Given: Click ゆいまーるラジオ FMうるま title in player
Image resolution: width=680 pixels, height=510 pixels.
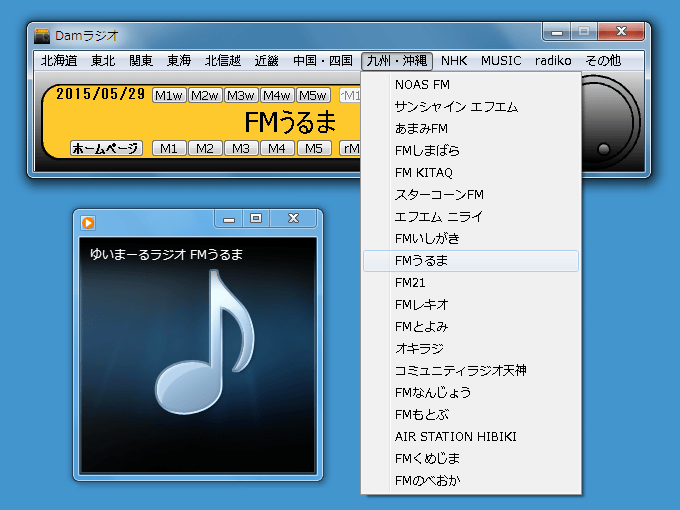Looking at the screenshot, I should [166, 254].
